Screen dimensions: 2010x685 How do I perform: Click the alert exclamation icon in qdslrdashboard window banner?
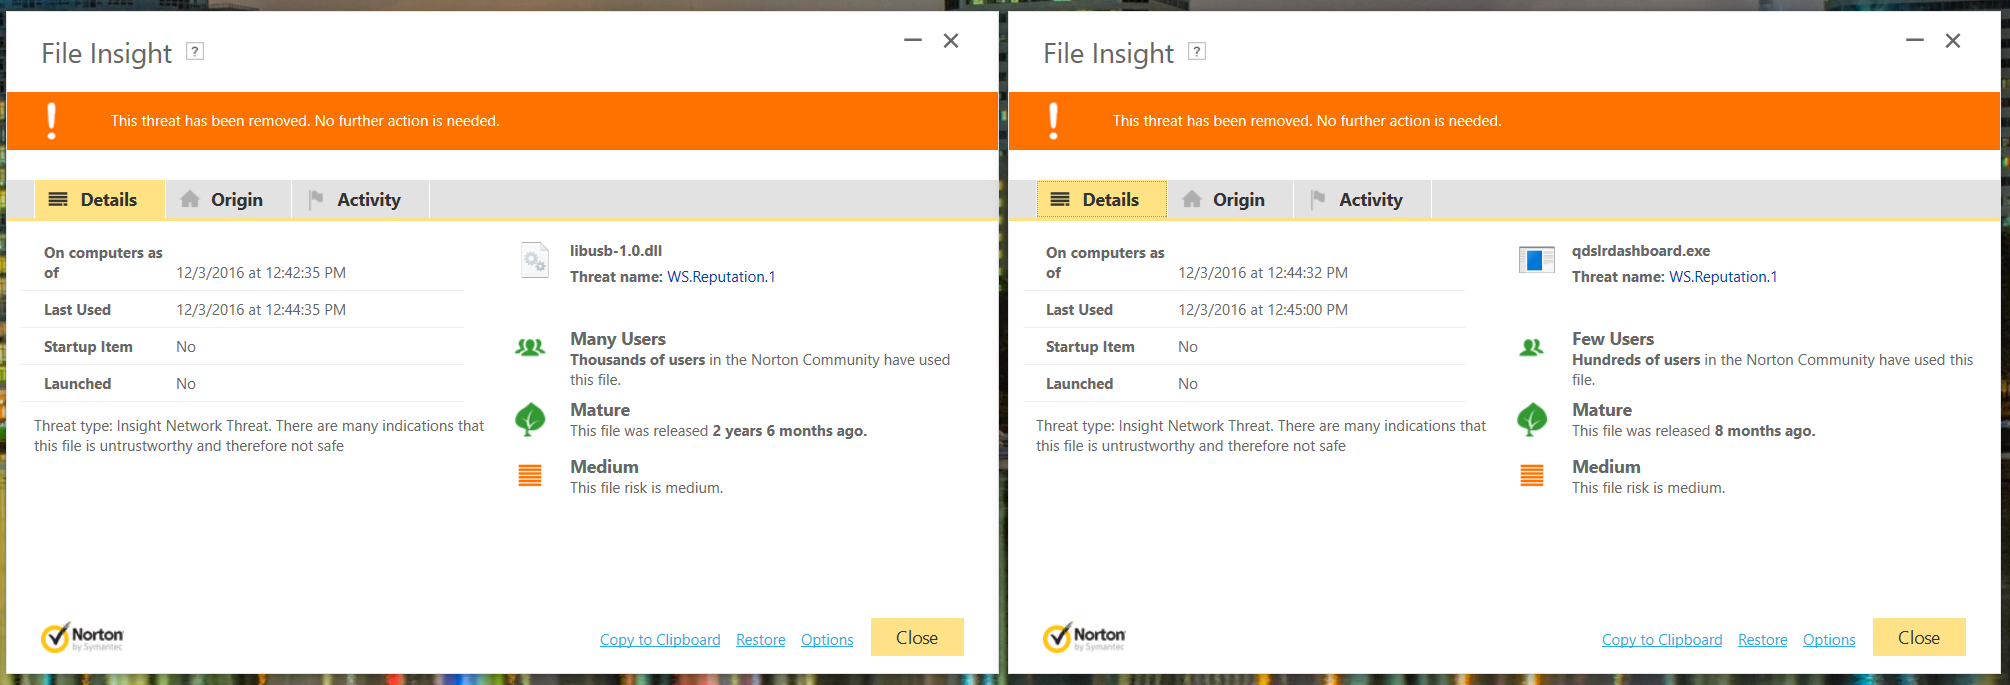[1053, 121]
